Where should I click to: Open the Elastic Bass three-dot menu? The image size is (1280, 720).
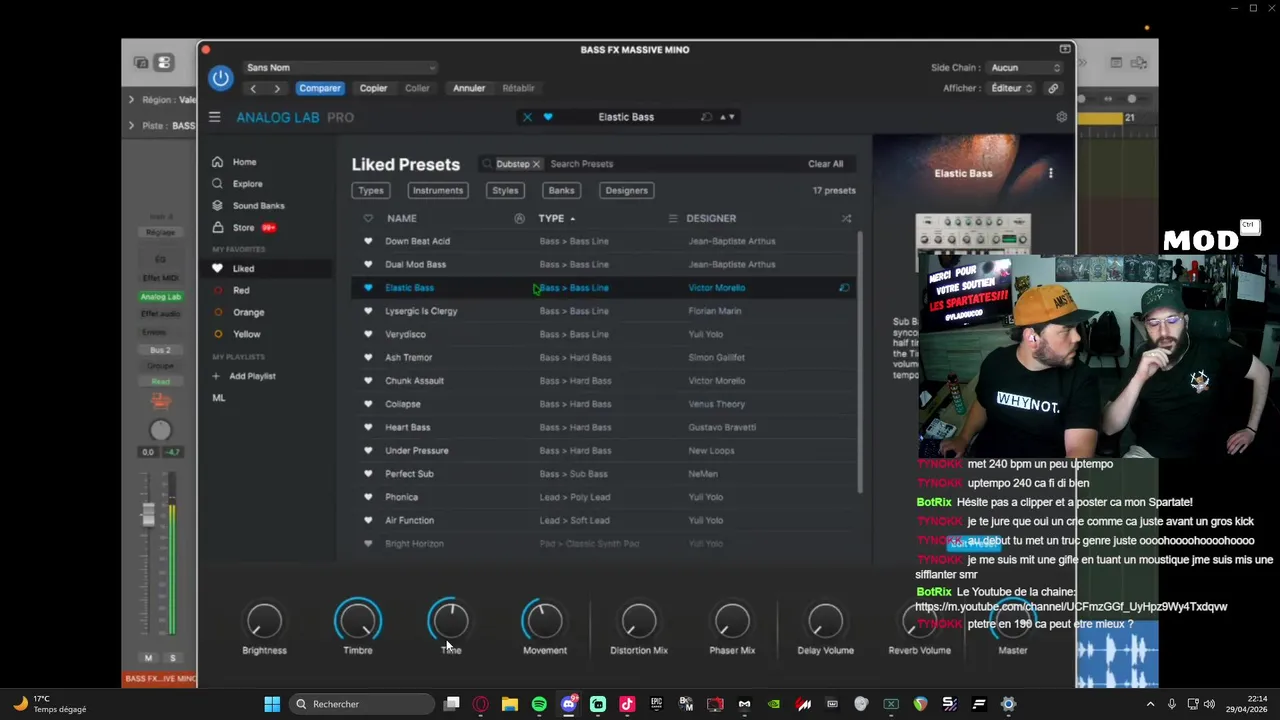(1050, 173)
